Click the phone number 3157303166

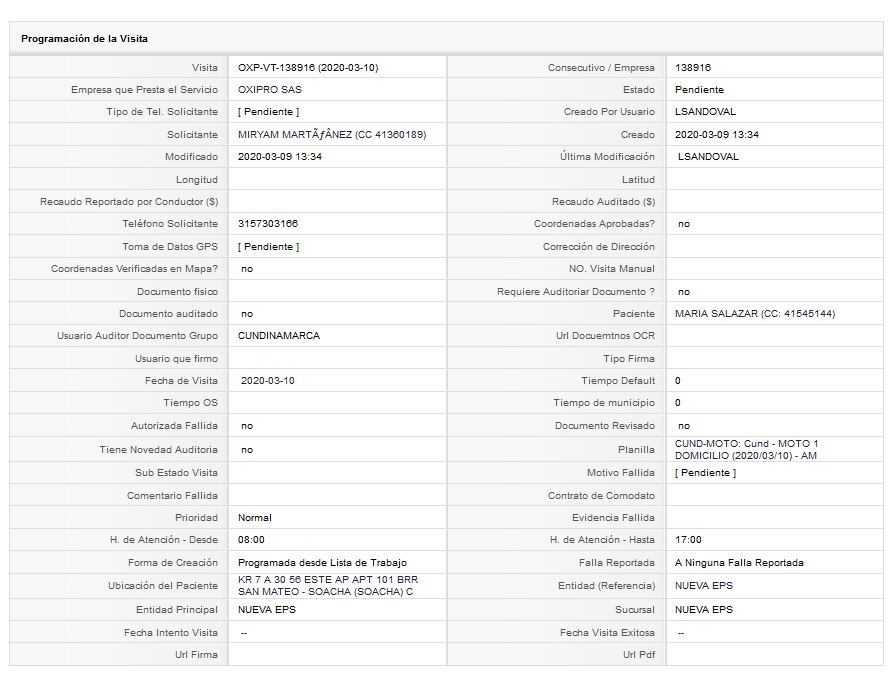(x=268, y=223)
